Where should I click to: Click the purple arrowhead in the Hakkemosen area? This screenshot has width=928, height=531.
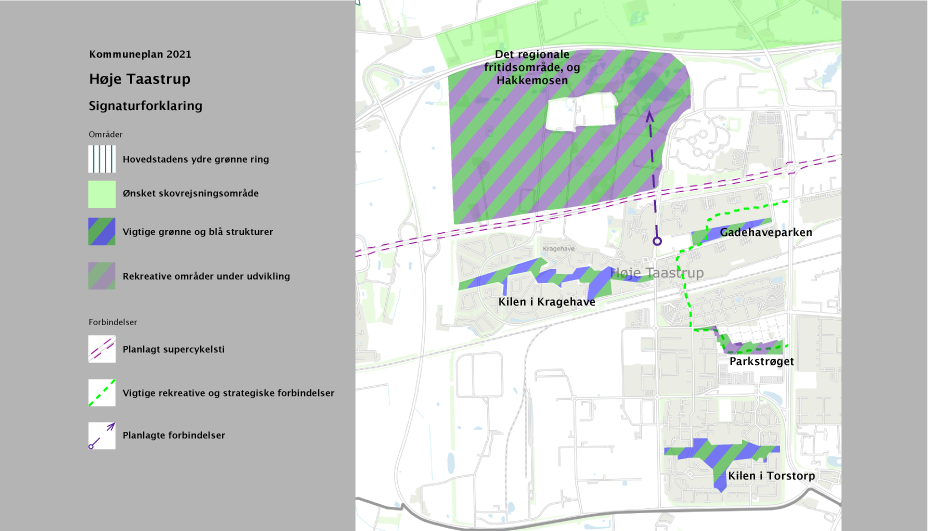point(649,115)
